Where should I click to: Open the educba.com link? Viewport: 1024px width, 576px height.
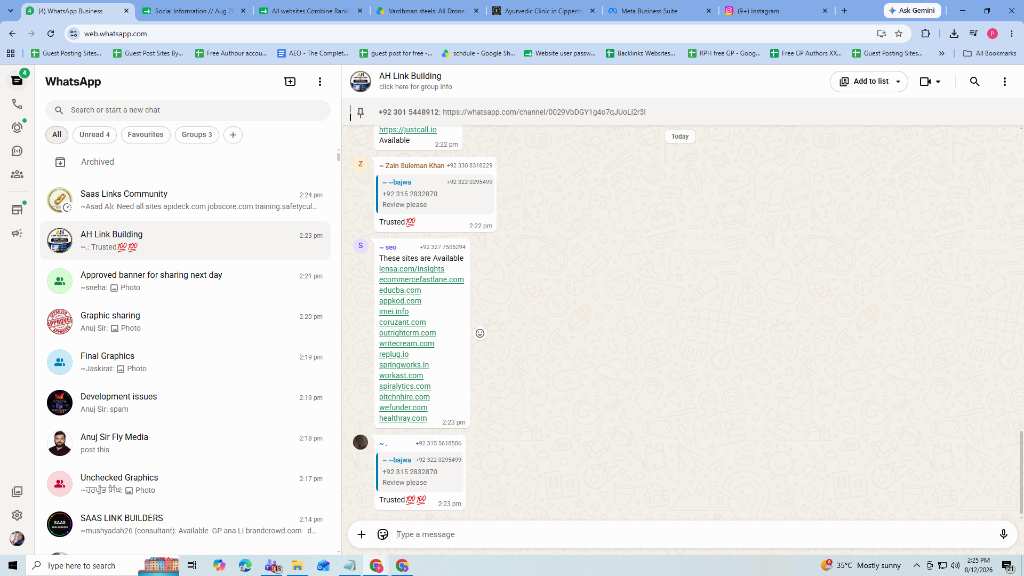click(x=400, y=290)
